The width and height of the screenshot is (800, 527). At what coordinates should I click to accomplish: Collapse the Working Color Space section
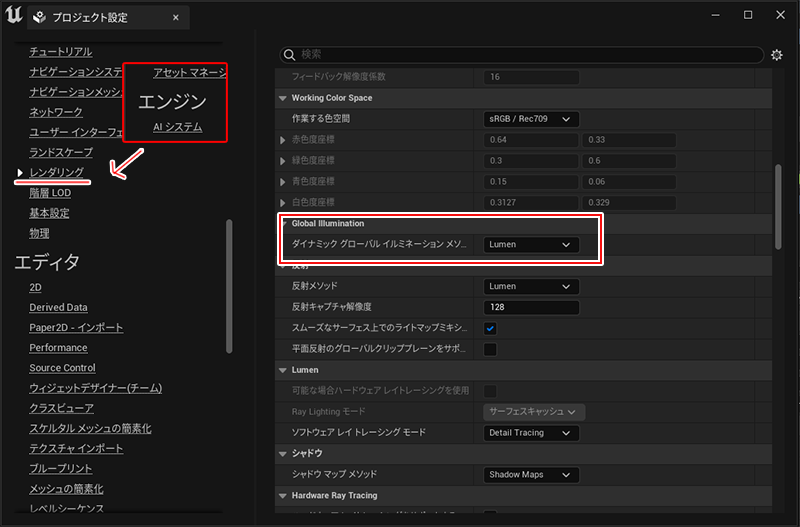pyautogui.click(x=282, y=98)
